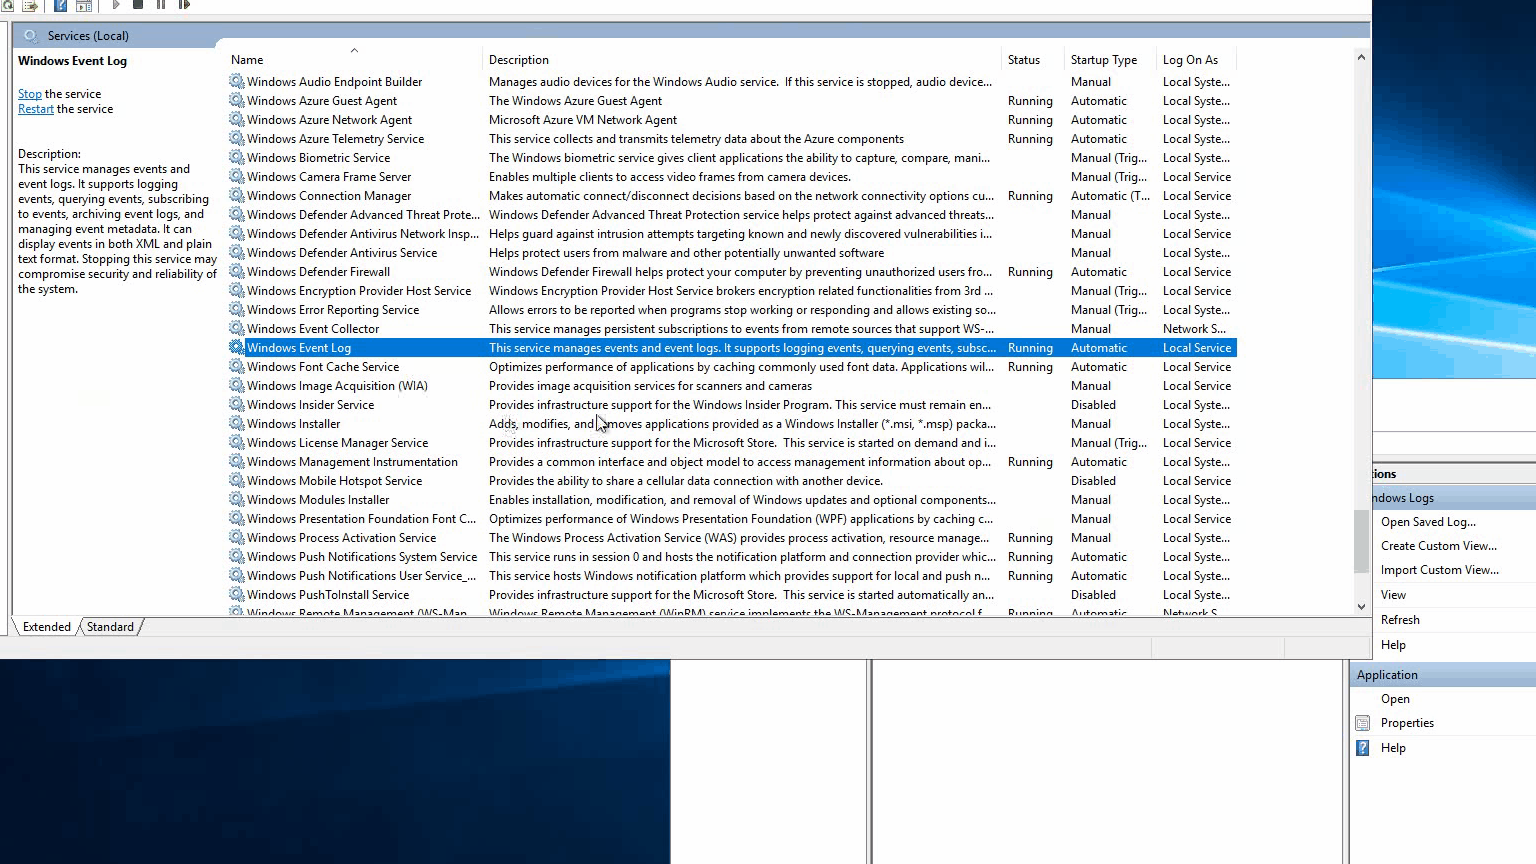Image resolution: width=1536 pixels, height=864 pixels.
Task: Click the gear icon beside Windows Installer
Action: tap(237, 423)
